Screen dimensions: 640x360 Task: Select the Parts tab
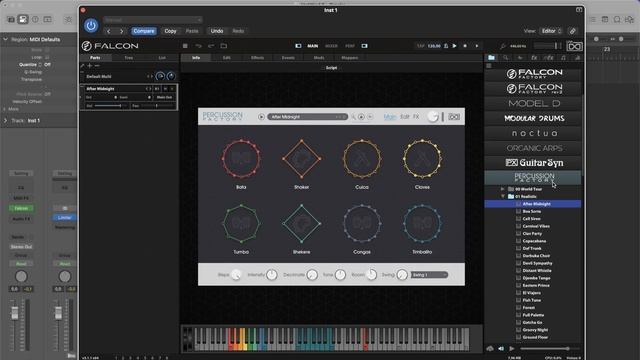(x=95, y=58)
